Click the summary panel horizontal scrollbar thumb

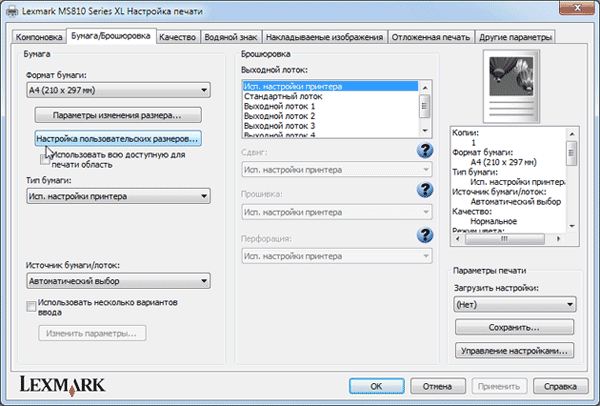[x=505, y=239]
